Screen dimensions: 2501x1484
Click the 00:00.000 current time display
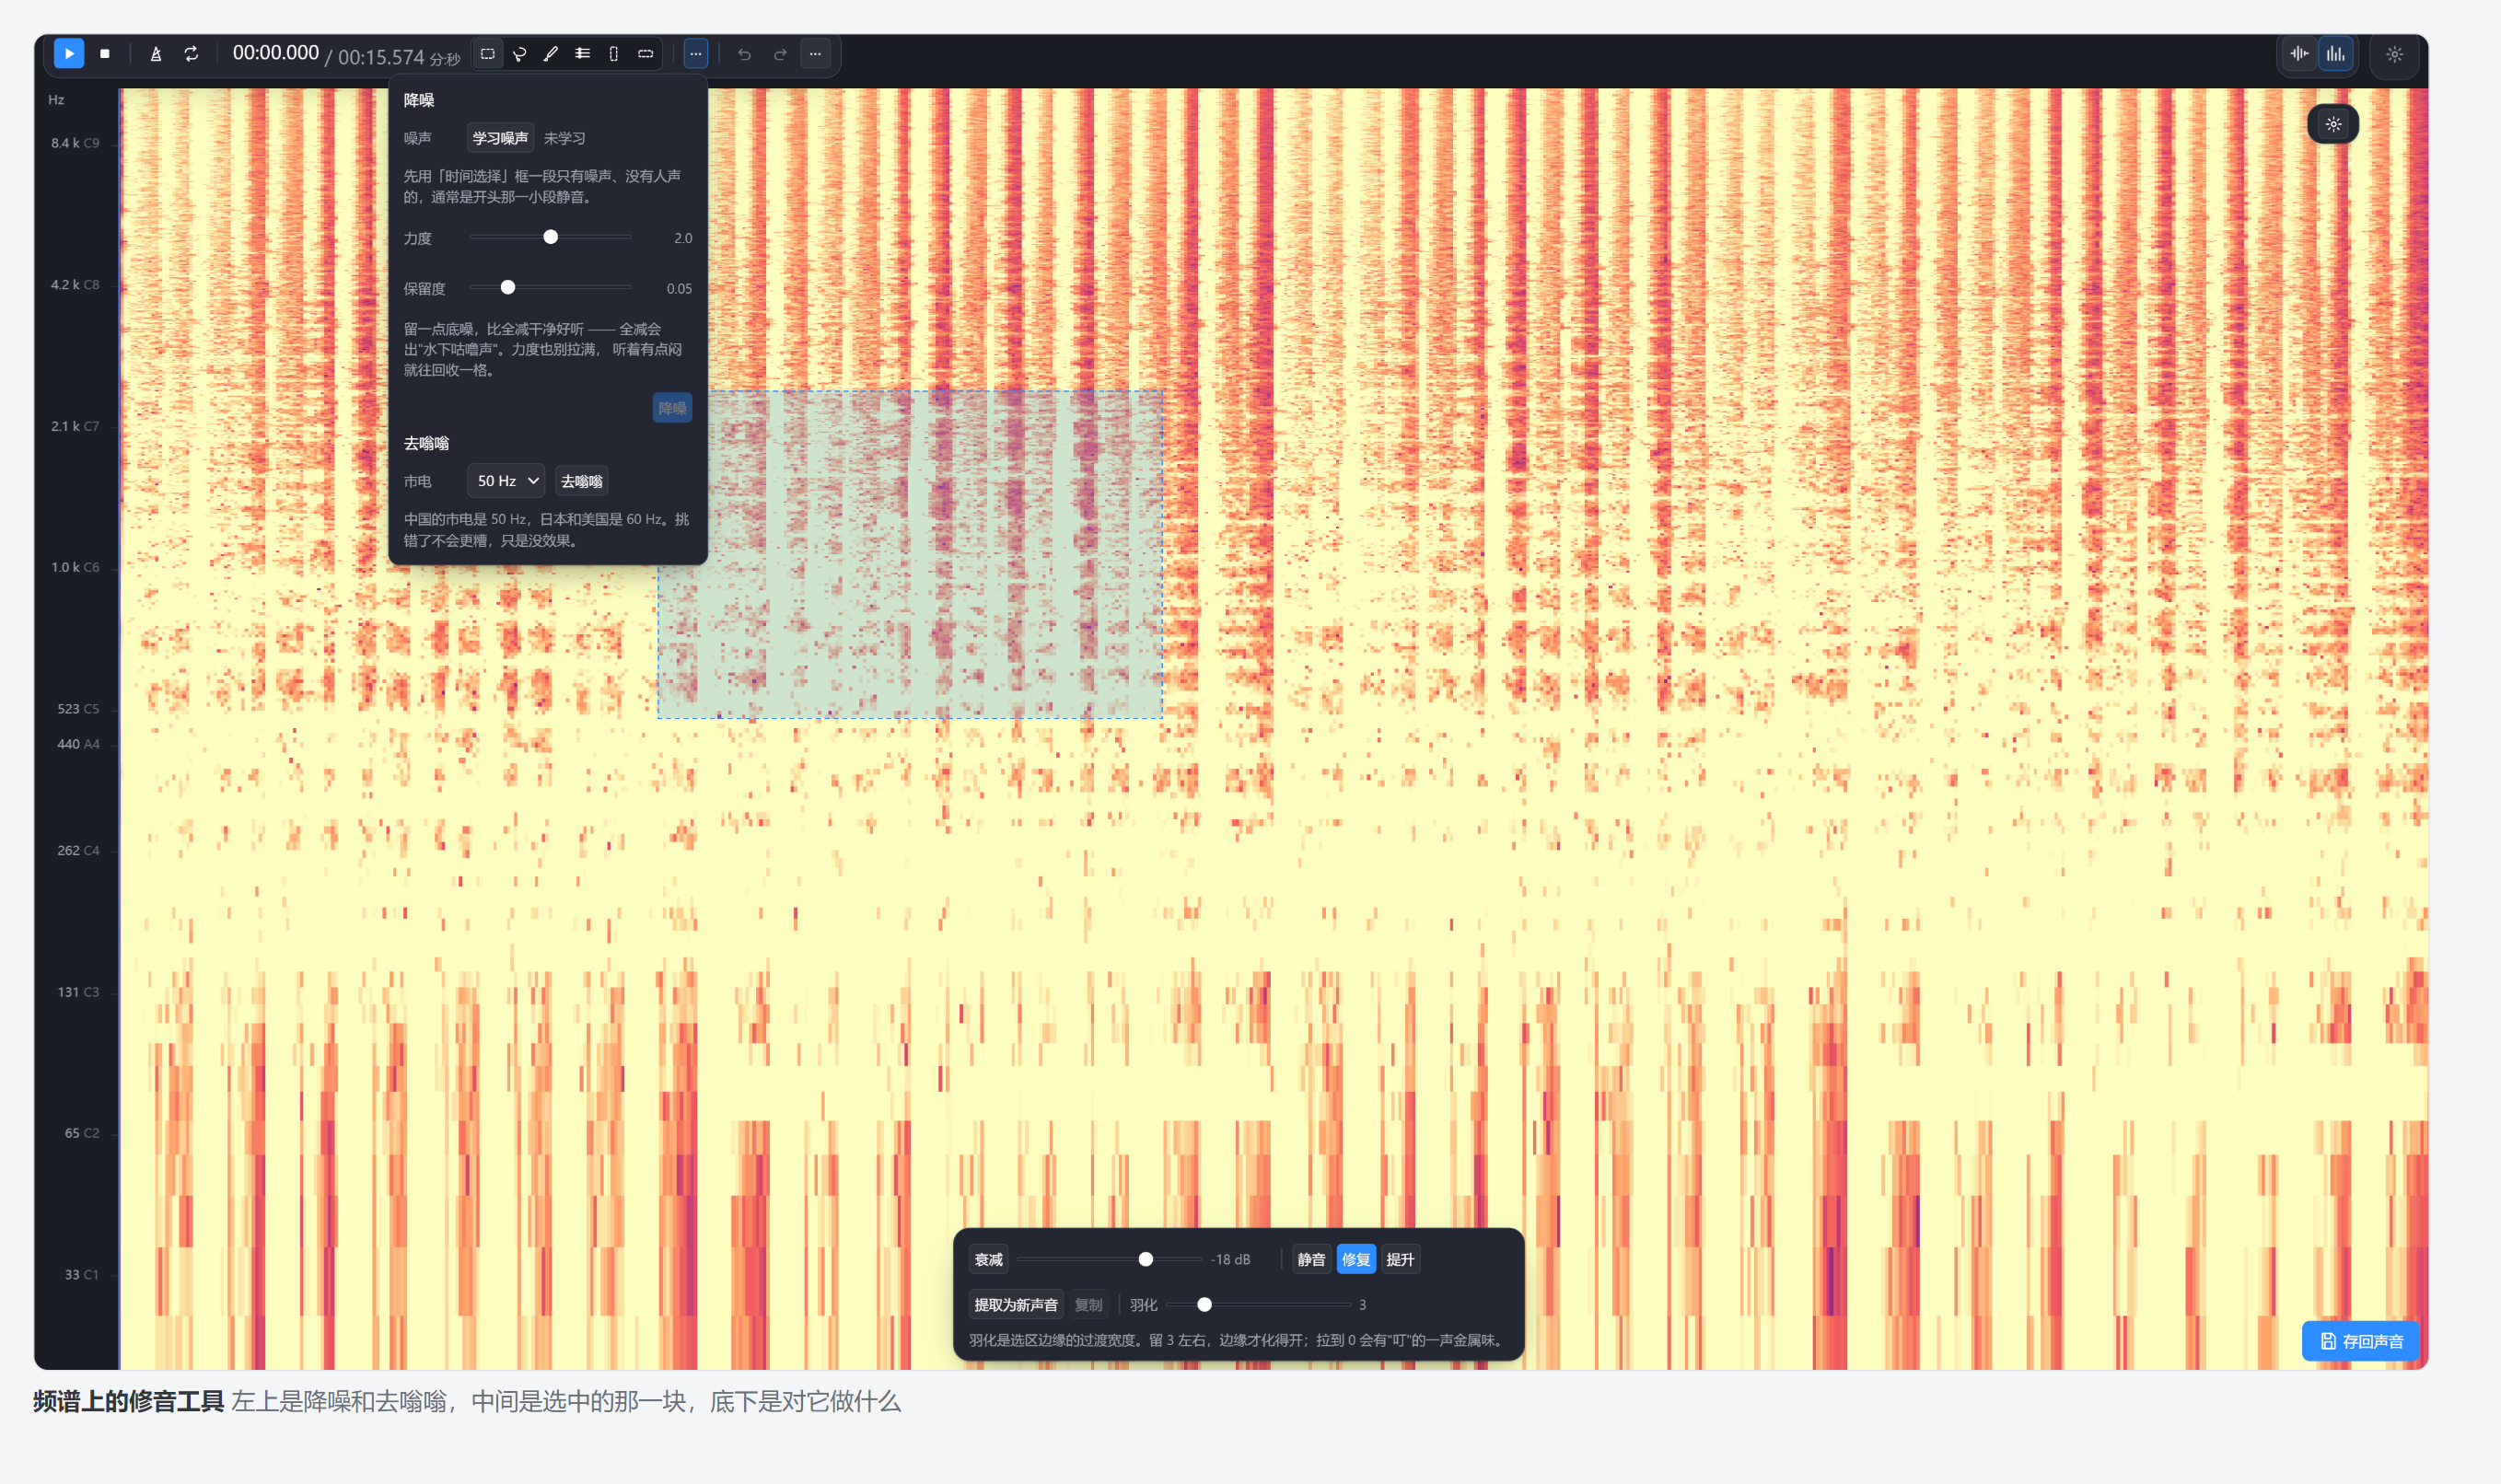click(276, 53)
